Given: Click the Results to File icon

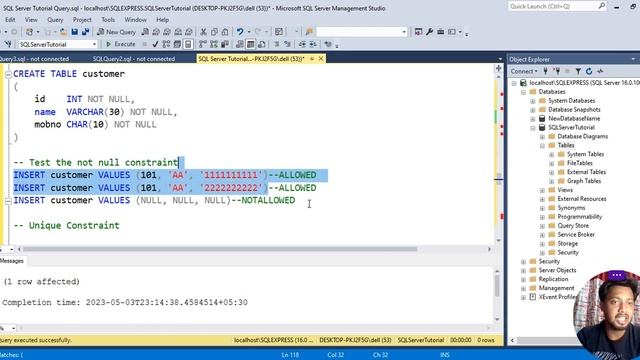Looking at the screenshot, I should click(262, 44).
